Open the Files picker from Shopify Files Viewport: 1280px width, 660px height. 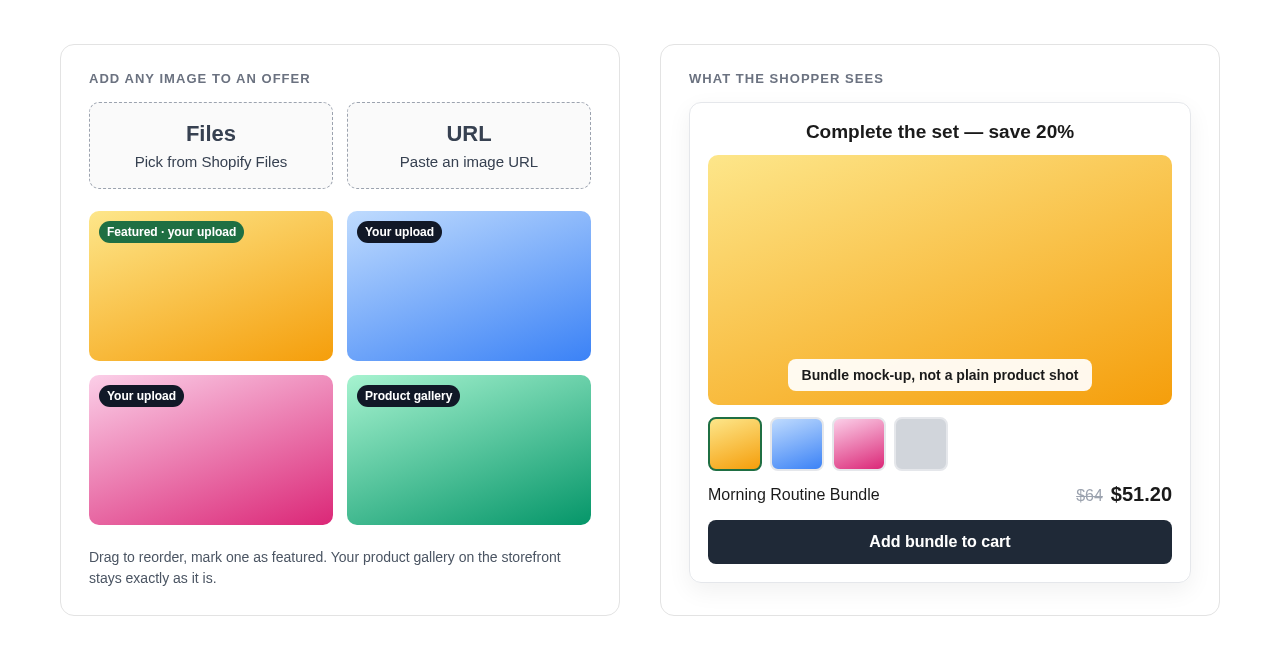pos(211,146)
